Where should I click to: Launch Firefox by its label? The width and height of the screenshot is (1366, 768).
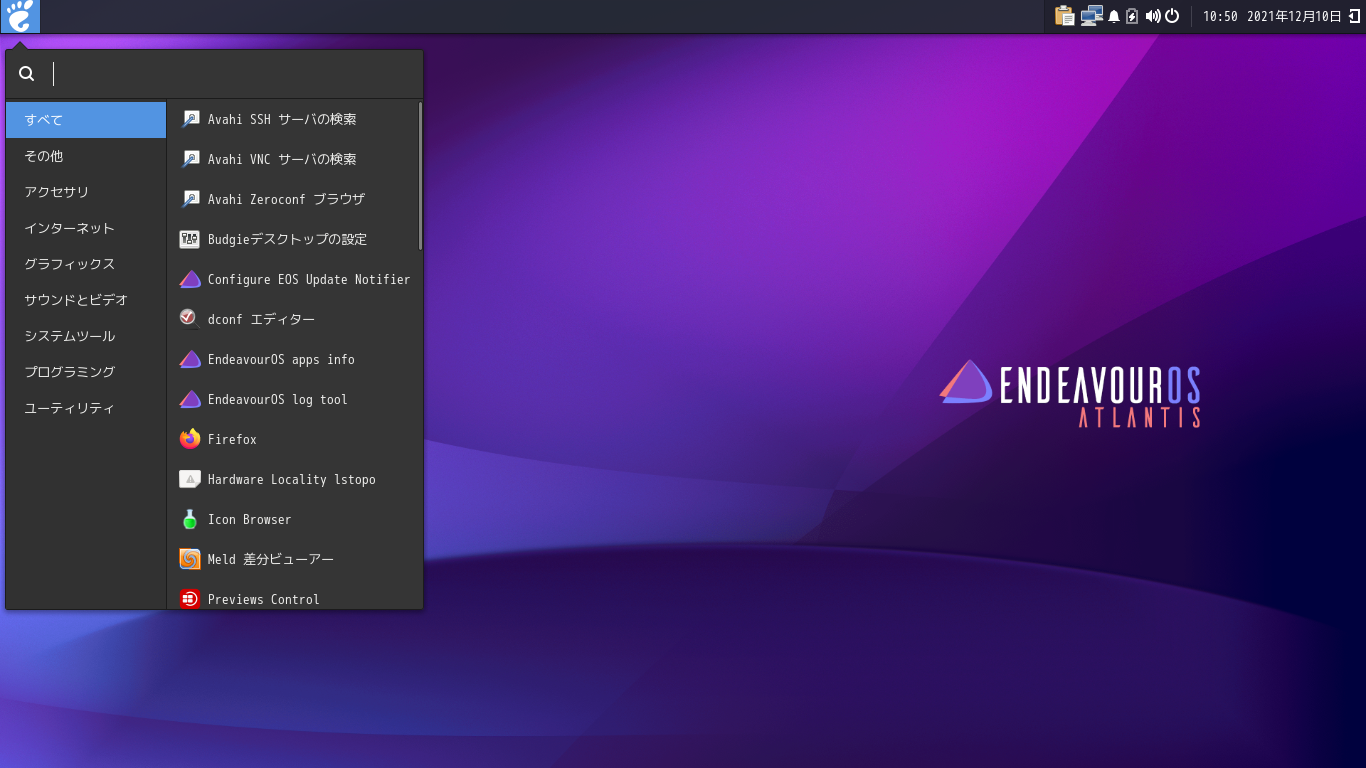click(x=232, y=439)
